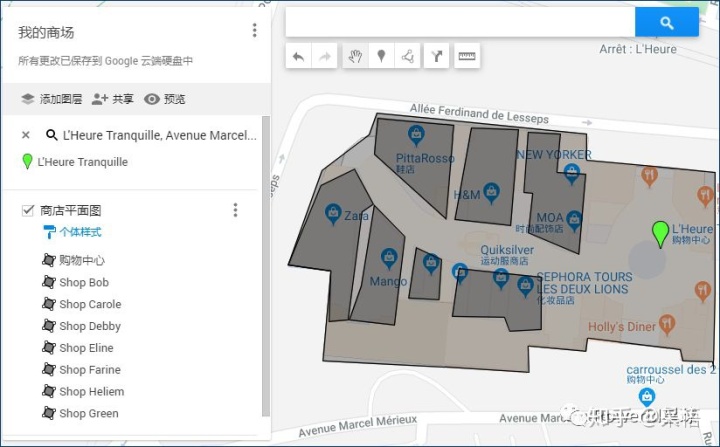Click the Quiksilver map label
Image resolution: width=720 pixels, height=447 pixels.
(507, 250)
